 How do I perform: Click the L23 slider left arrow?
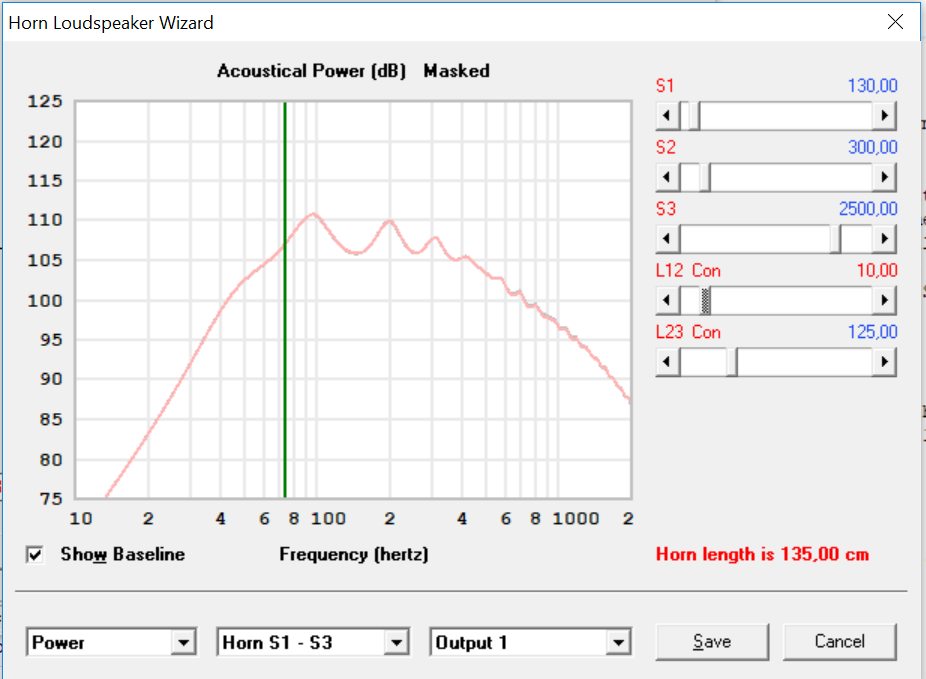(x=667, y=361)
